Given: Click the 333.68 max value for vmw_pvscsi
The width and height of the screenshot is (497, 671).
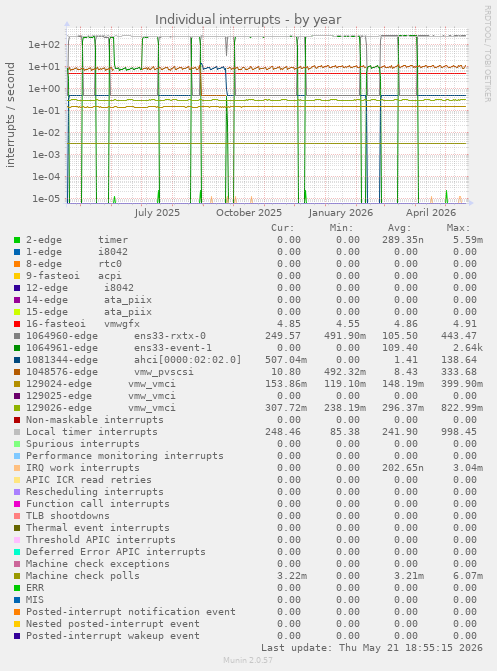Looking at the screenshot, I should pos(459,372).
